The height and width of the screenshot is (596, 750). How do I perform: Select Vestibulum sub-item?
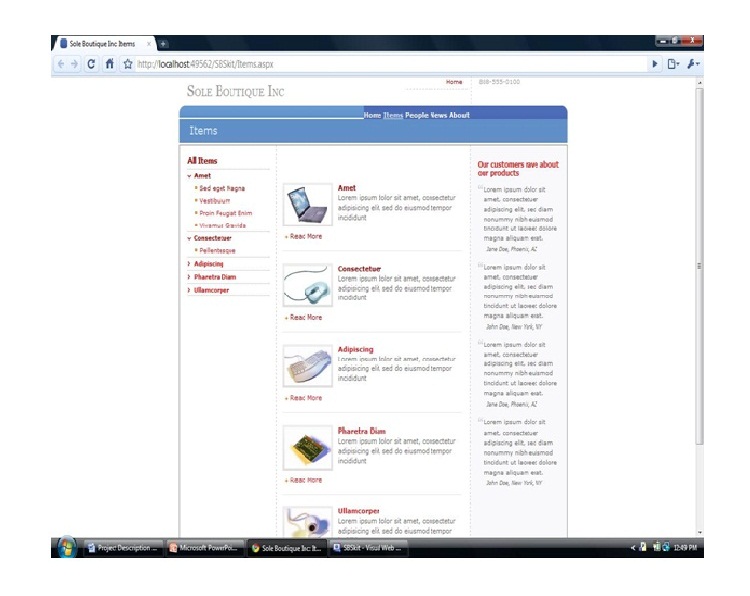pos(215,201)
